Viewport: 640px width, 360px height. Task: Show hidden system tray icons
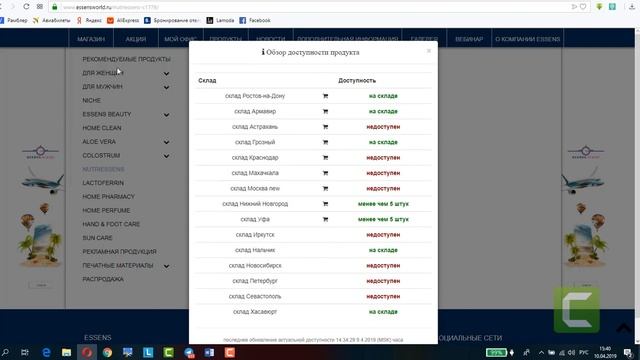pyautogui.click(x=541, y=352)
